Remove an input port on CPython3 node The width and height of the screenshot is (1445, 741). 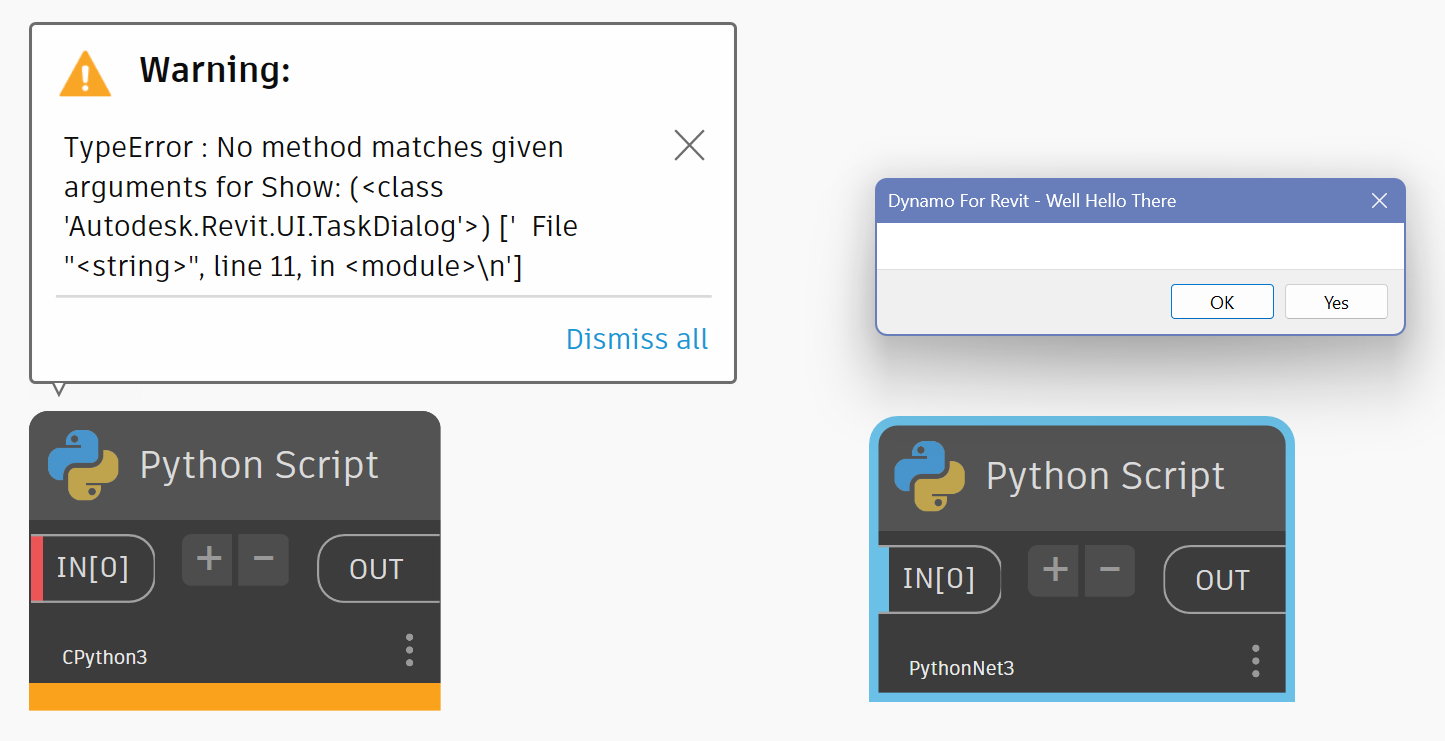click(263, 559)
